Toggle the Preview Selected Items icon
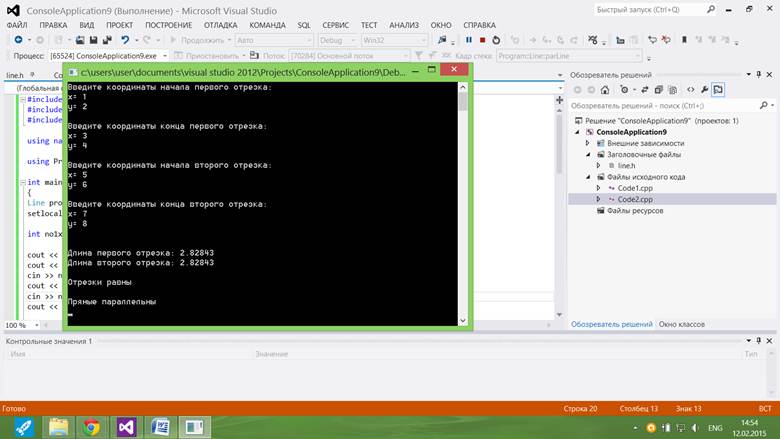 (x=718, y=89)
